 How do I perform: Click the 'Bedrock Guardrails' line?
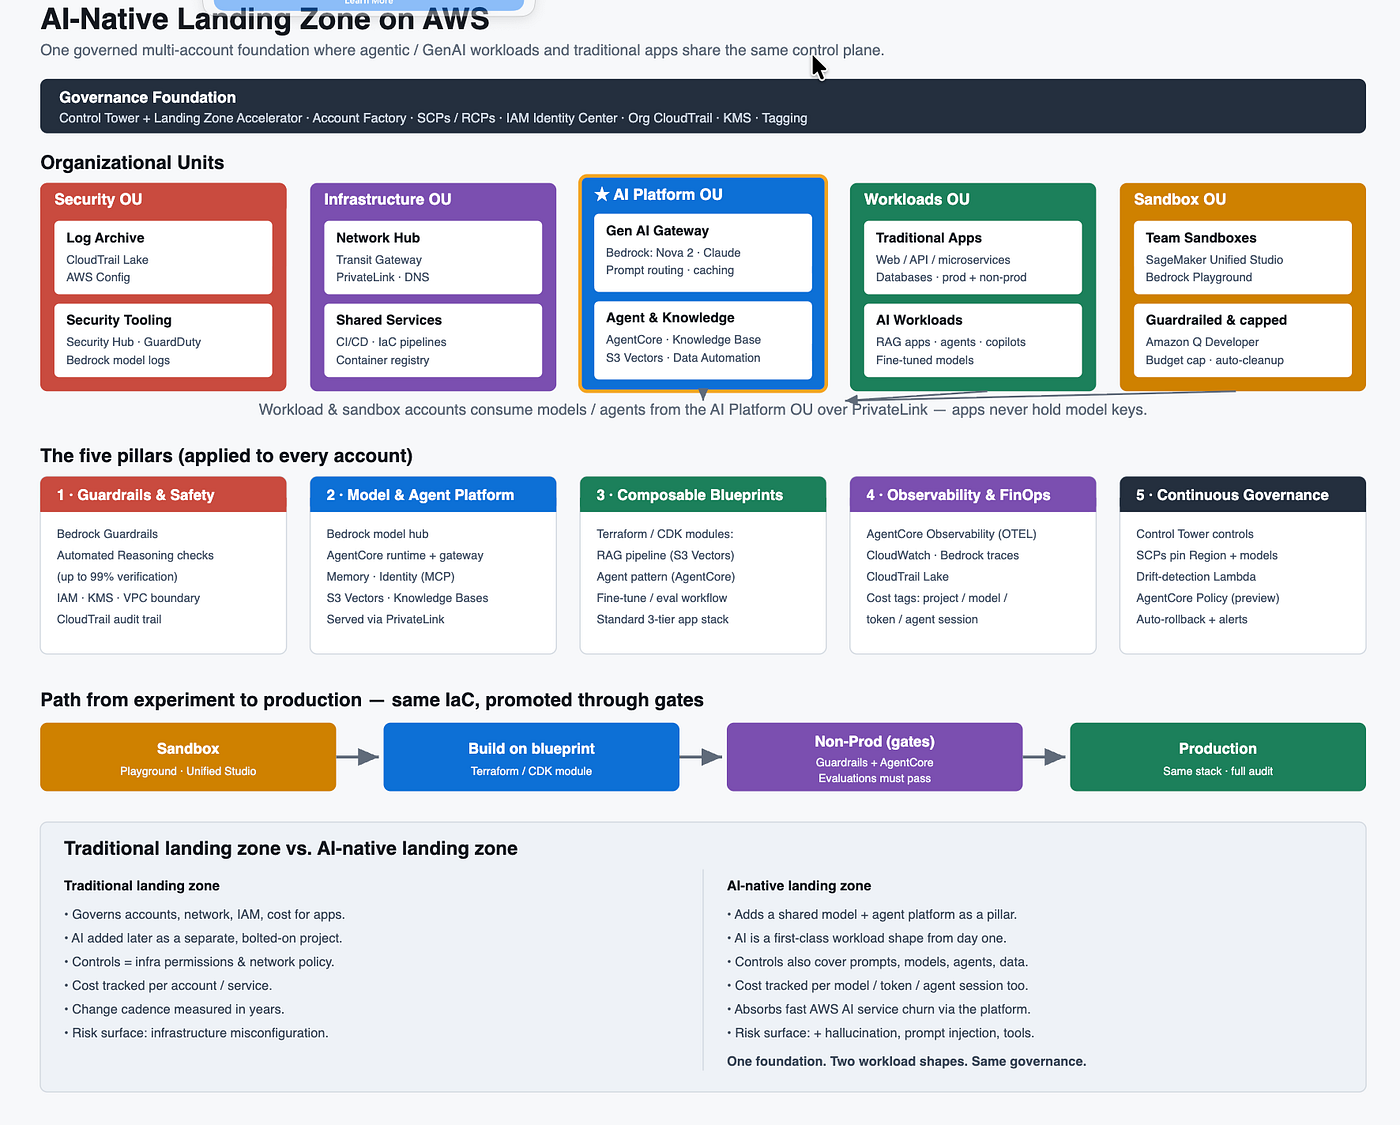point(107,534)
